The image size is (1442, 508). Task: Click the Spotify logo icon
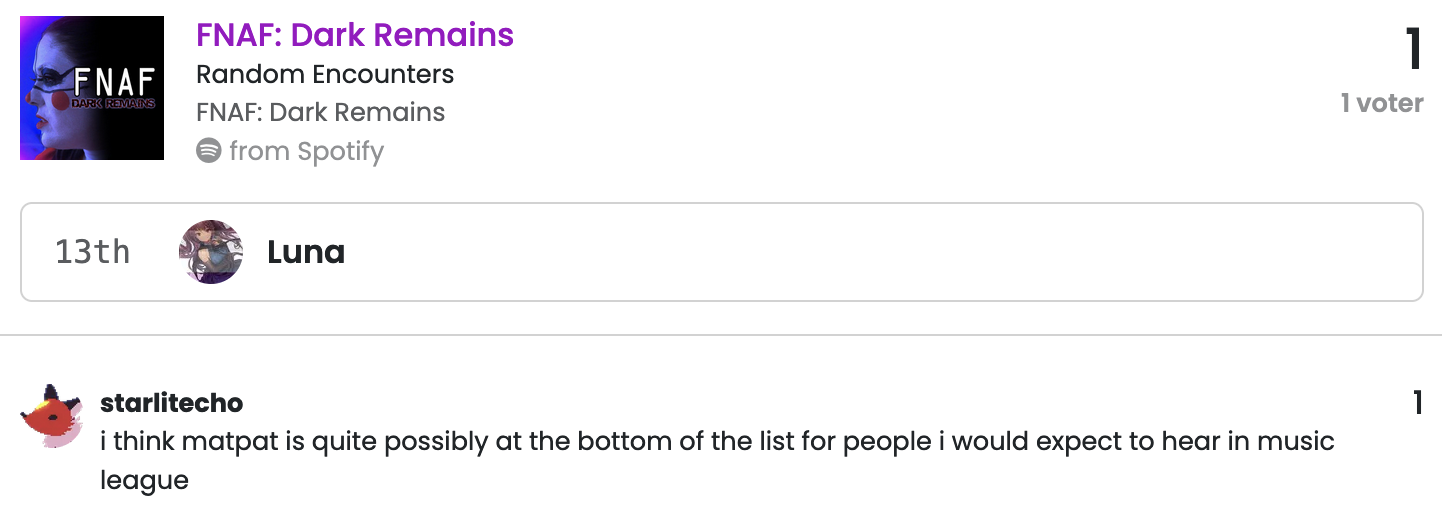click(x=208, y=151)
